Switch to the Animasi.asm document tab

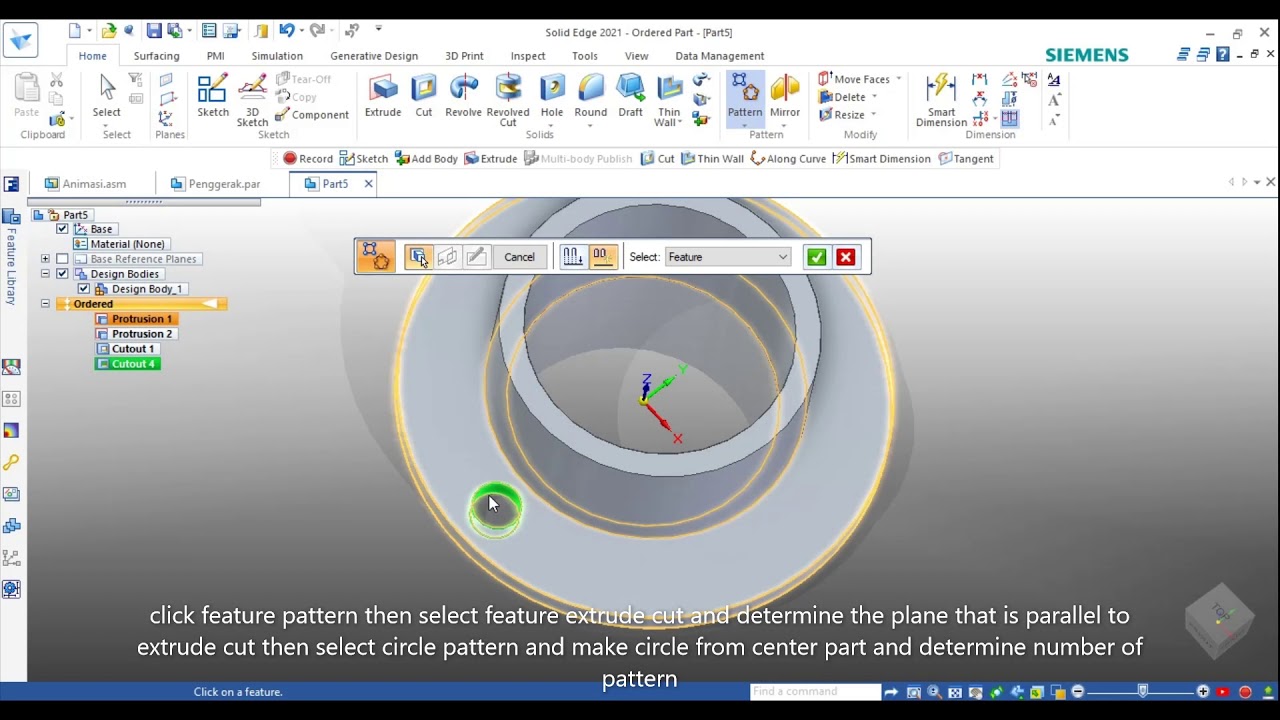(86, 184)
